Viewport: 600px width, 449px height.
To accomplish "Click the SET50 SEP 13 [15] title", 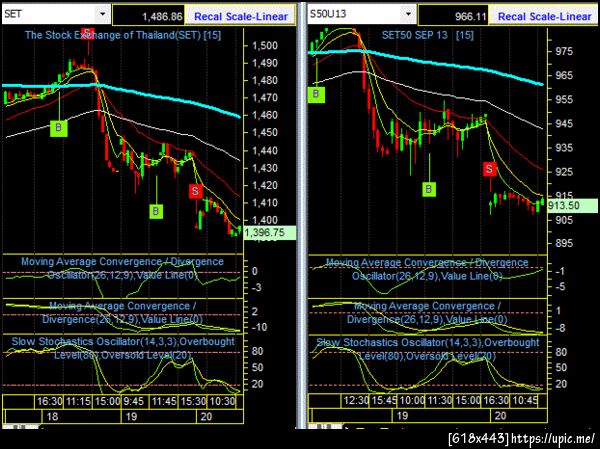I will 427,35.
